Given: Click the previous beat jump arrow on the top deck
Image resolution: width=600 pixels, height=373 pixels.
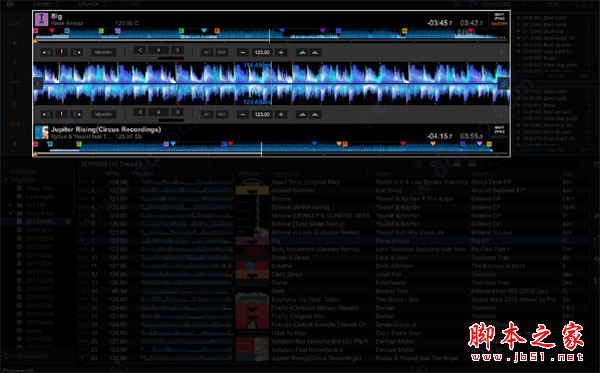Looking at the screenshot, I should pyautogui.click(x=140, y=50).
